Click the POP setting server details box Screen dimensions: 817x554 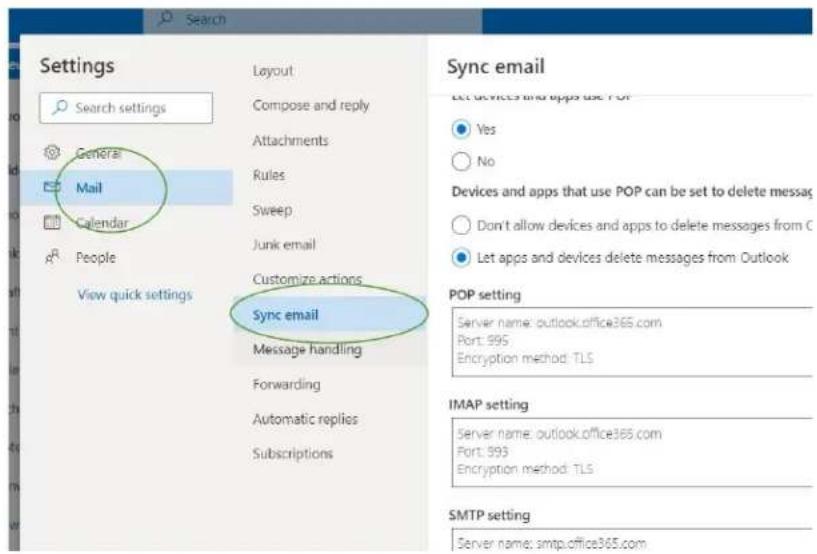pos(632,341)
